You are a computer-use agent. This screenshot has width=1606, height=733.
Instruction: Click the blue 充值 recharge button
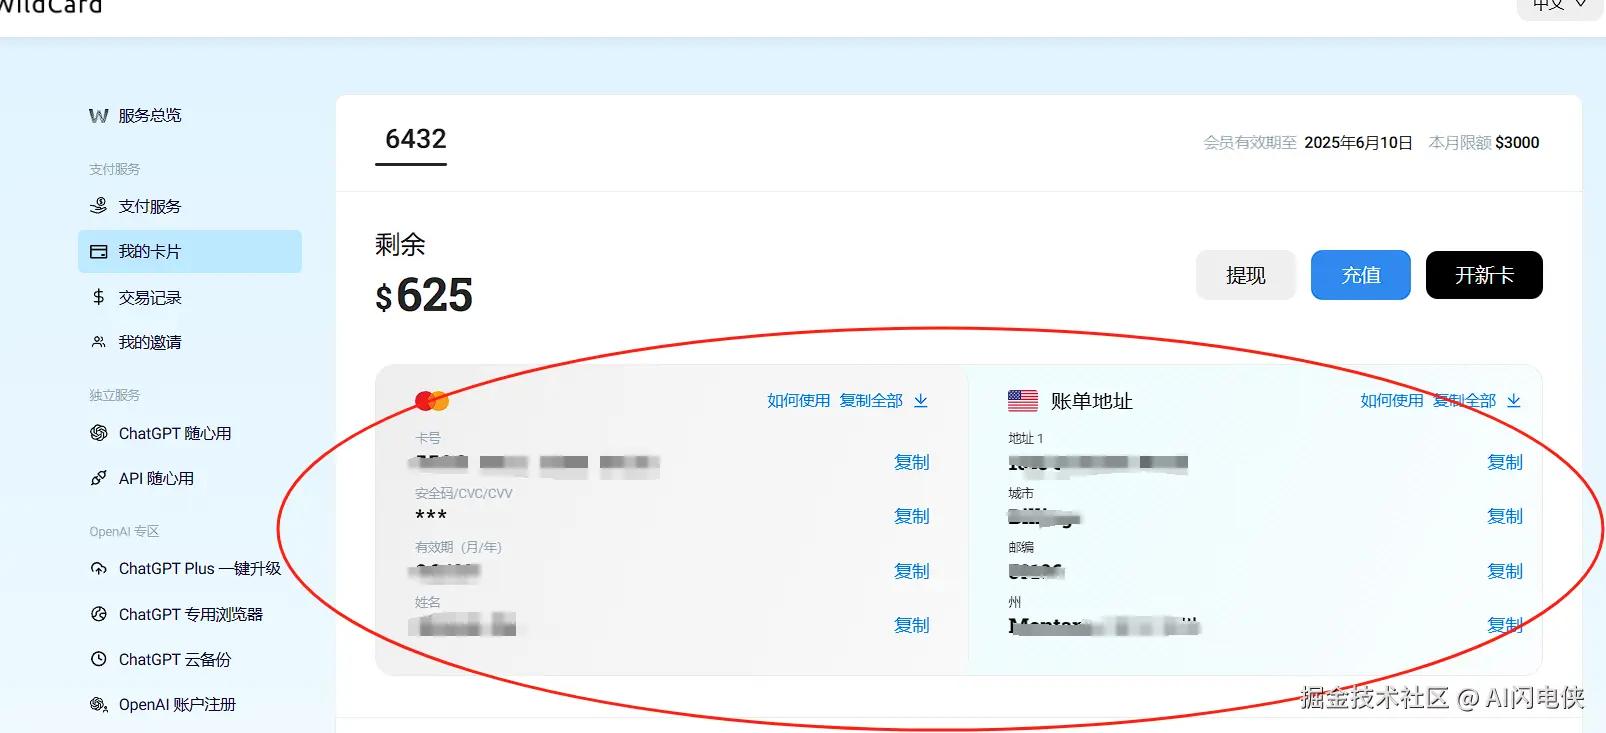pos(1361,275)
